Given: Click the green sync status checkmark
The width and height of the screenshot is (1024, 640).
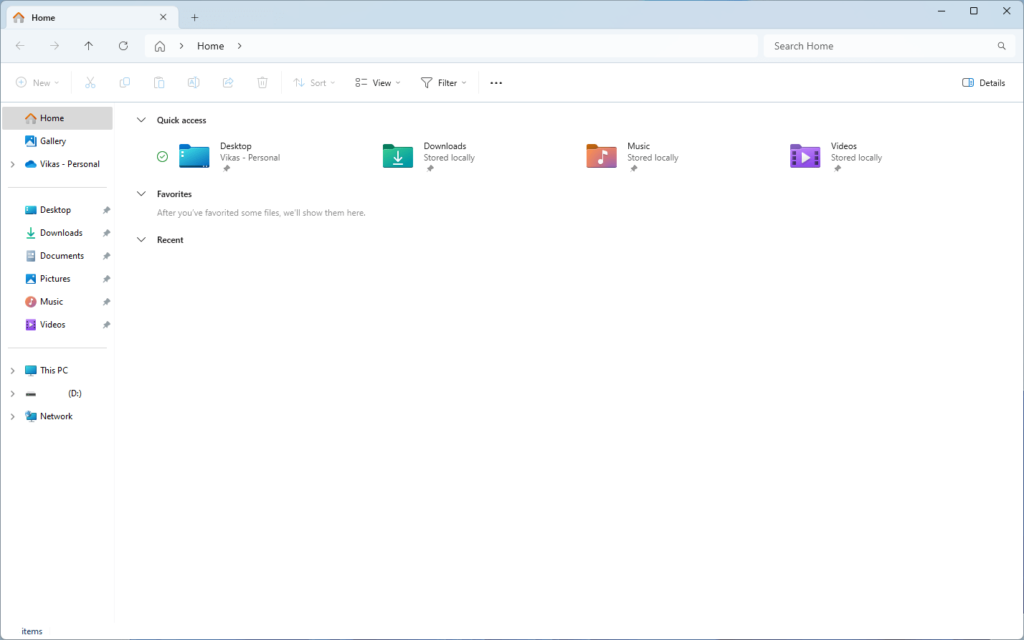Looking at the screenshot, I should pos(163,157).
